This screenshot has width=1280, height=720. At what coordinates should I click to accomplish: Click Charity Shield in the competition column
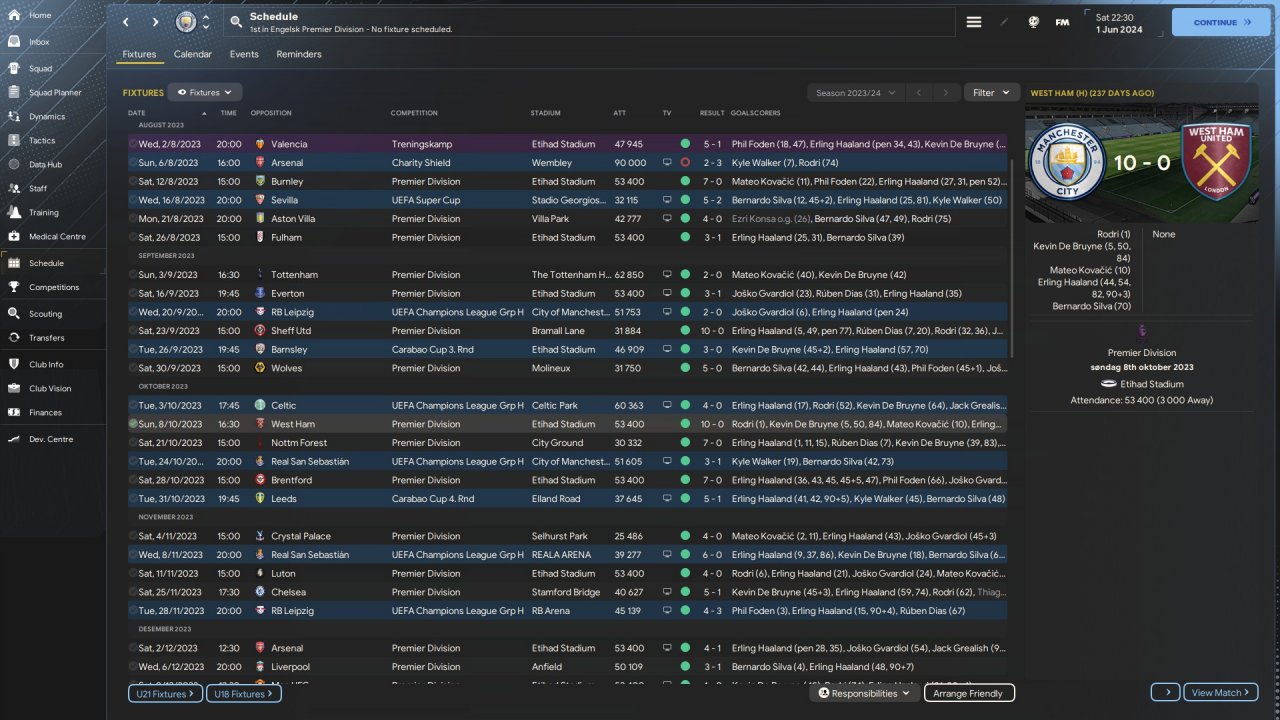point(421,163)
